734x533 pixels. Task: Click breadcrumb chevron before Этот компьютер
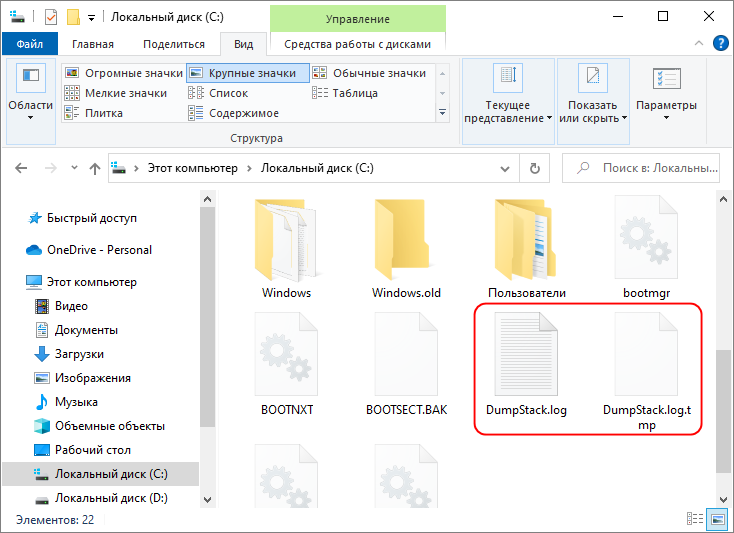point(136,168)
